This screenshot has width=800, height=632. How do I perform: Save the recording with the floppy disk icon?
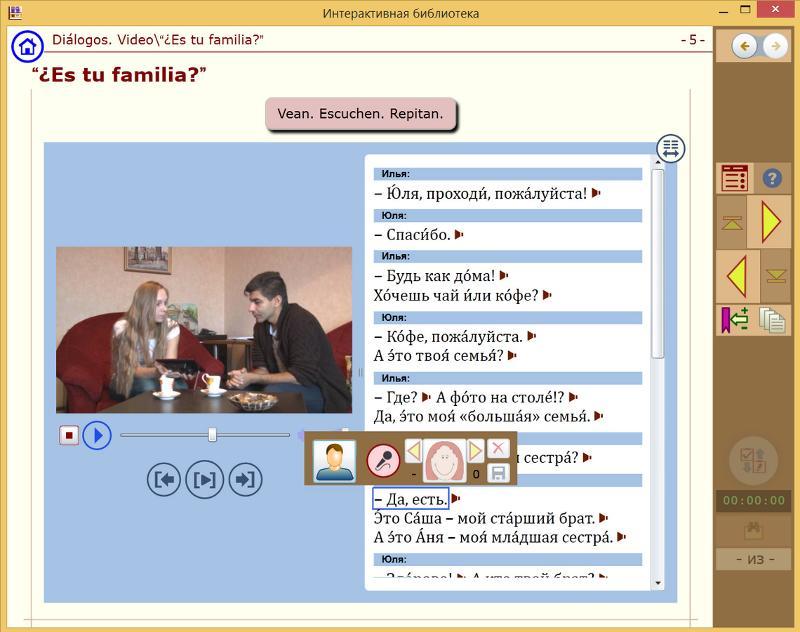497,473
